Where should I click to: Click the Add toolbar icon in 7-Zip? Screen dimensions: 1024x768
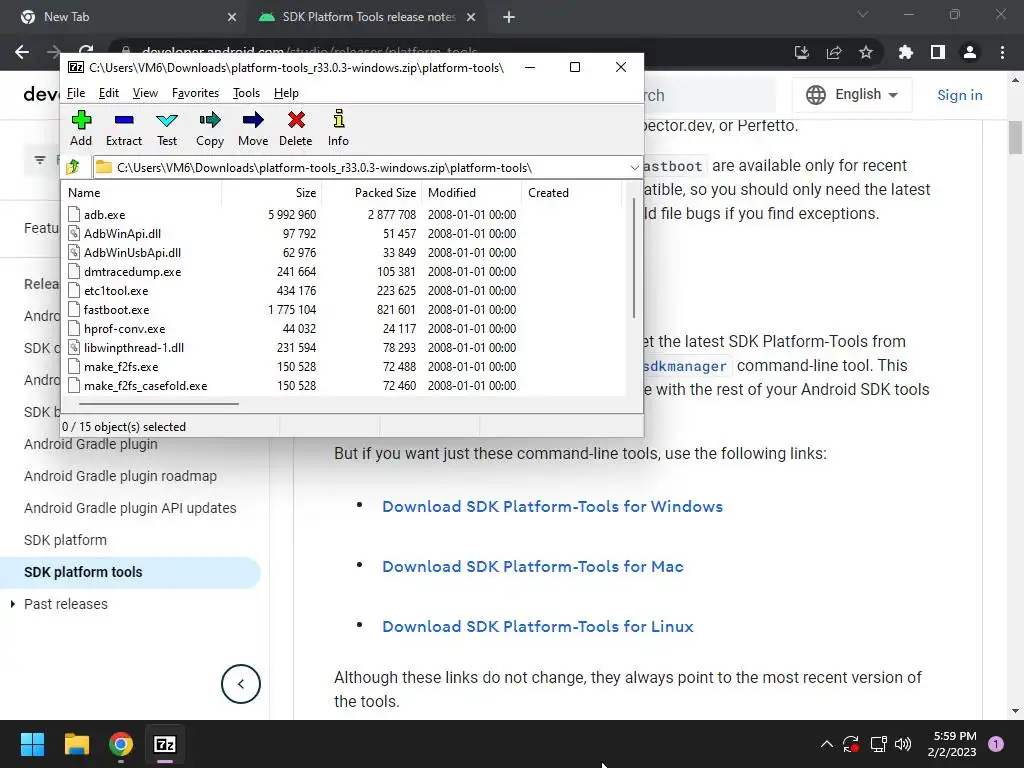coord(81,128)
